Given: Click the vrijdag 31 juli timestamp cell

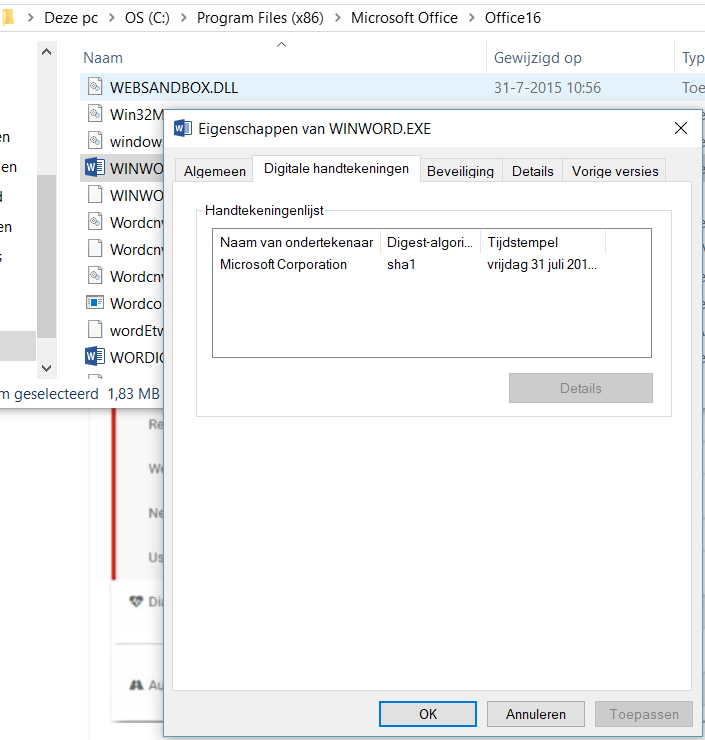Looking at the screenshot, I should point(542,264).
